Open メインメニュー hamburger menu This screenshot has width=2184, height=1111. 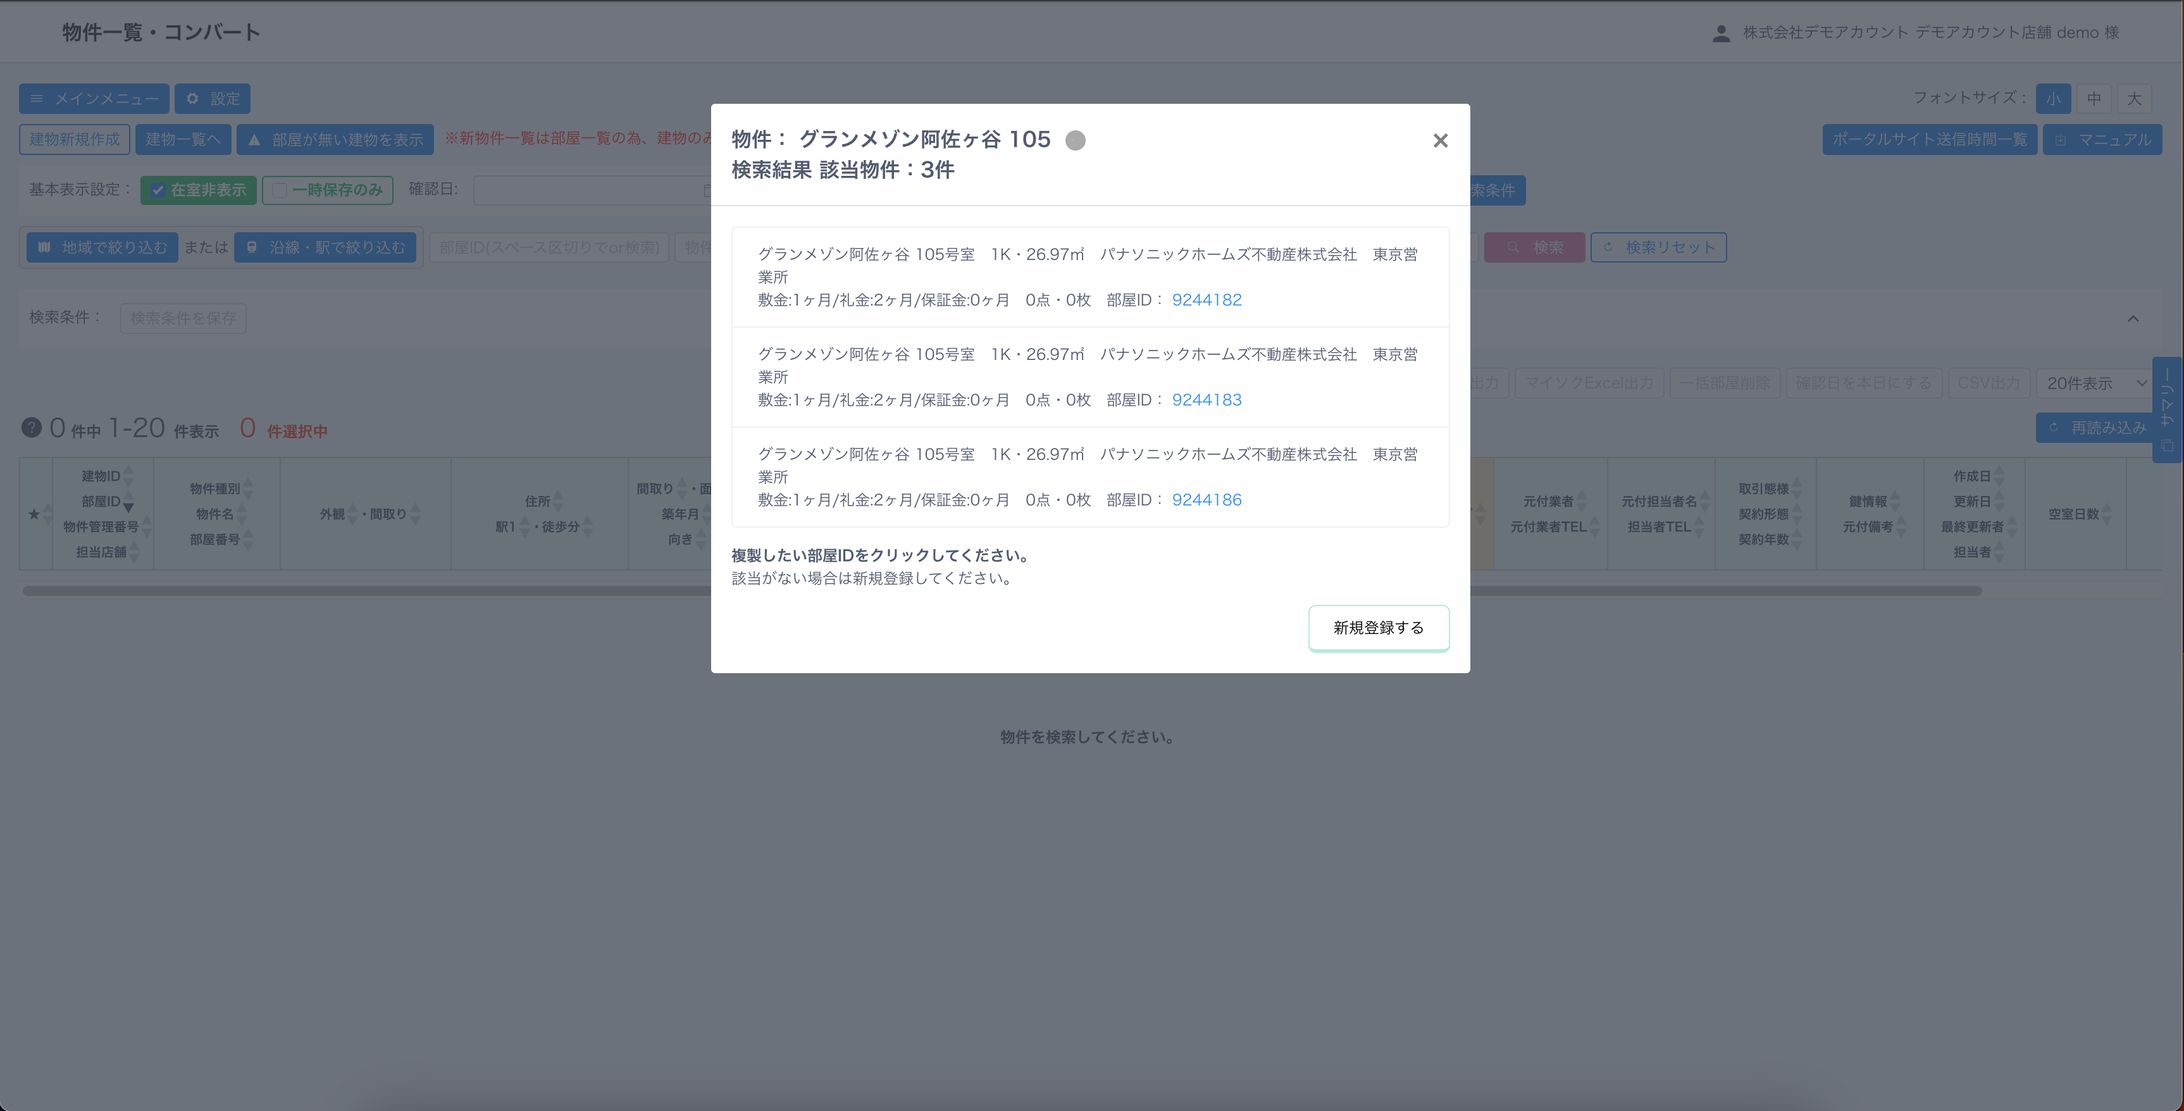[x=94, y=99]
